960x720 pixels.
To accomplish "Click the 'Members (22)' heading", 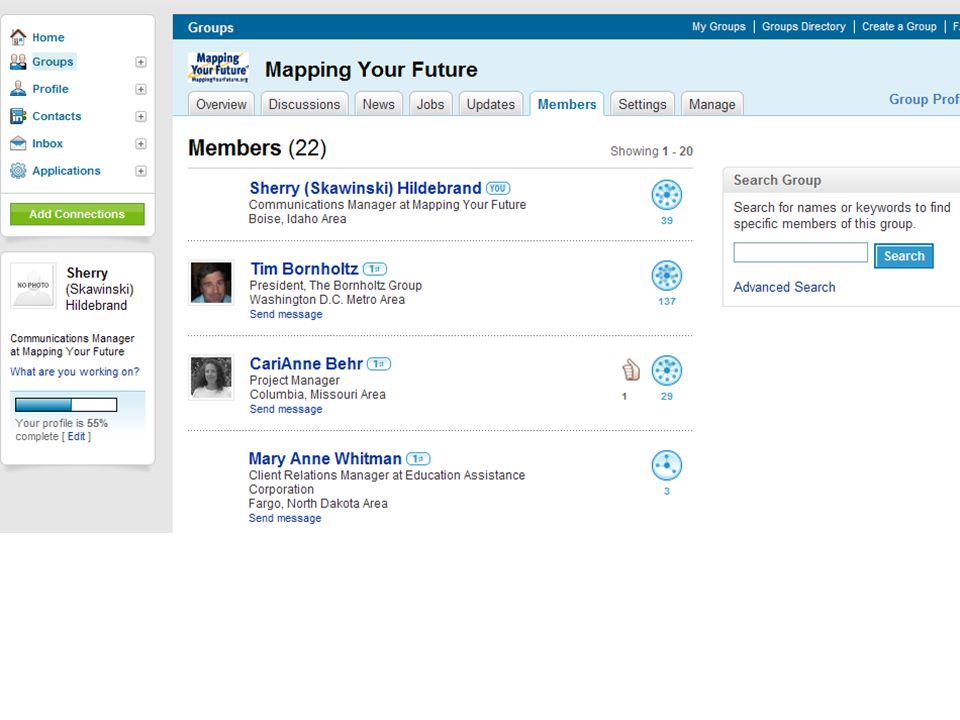I will point(257,148).
